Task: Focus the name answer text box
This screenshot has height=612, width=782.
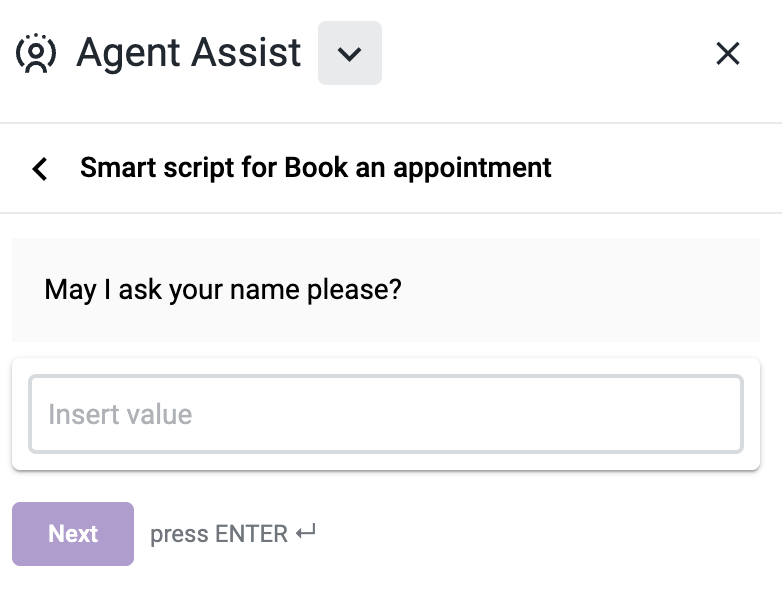Action: [386, 414]
